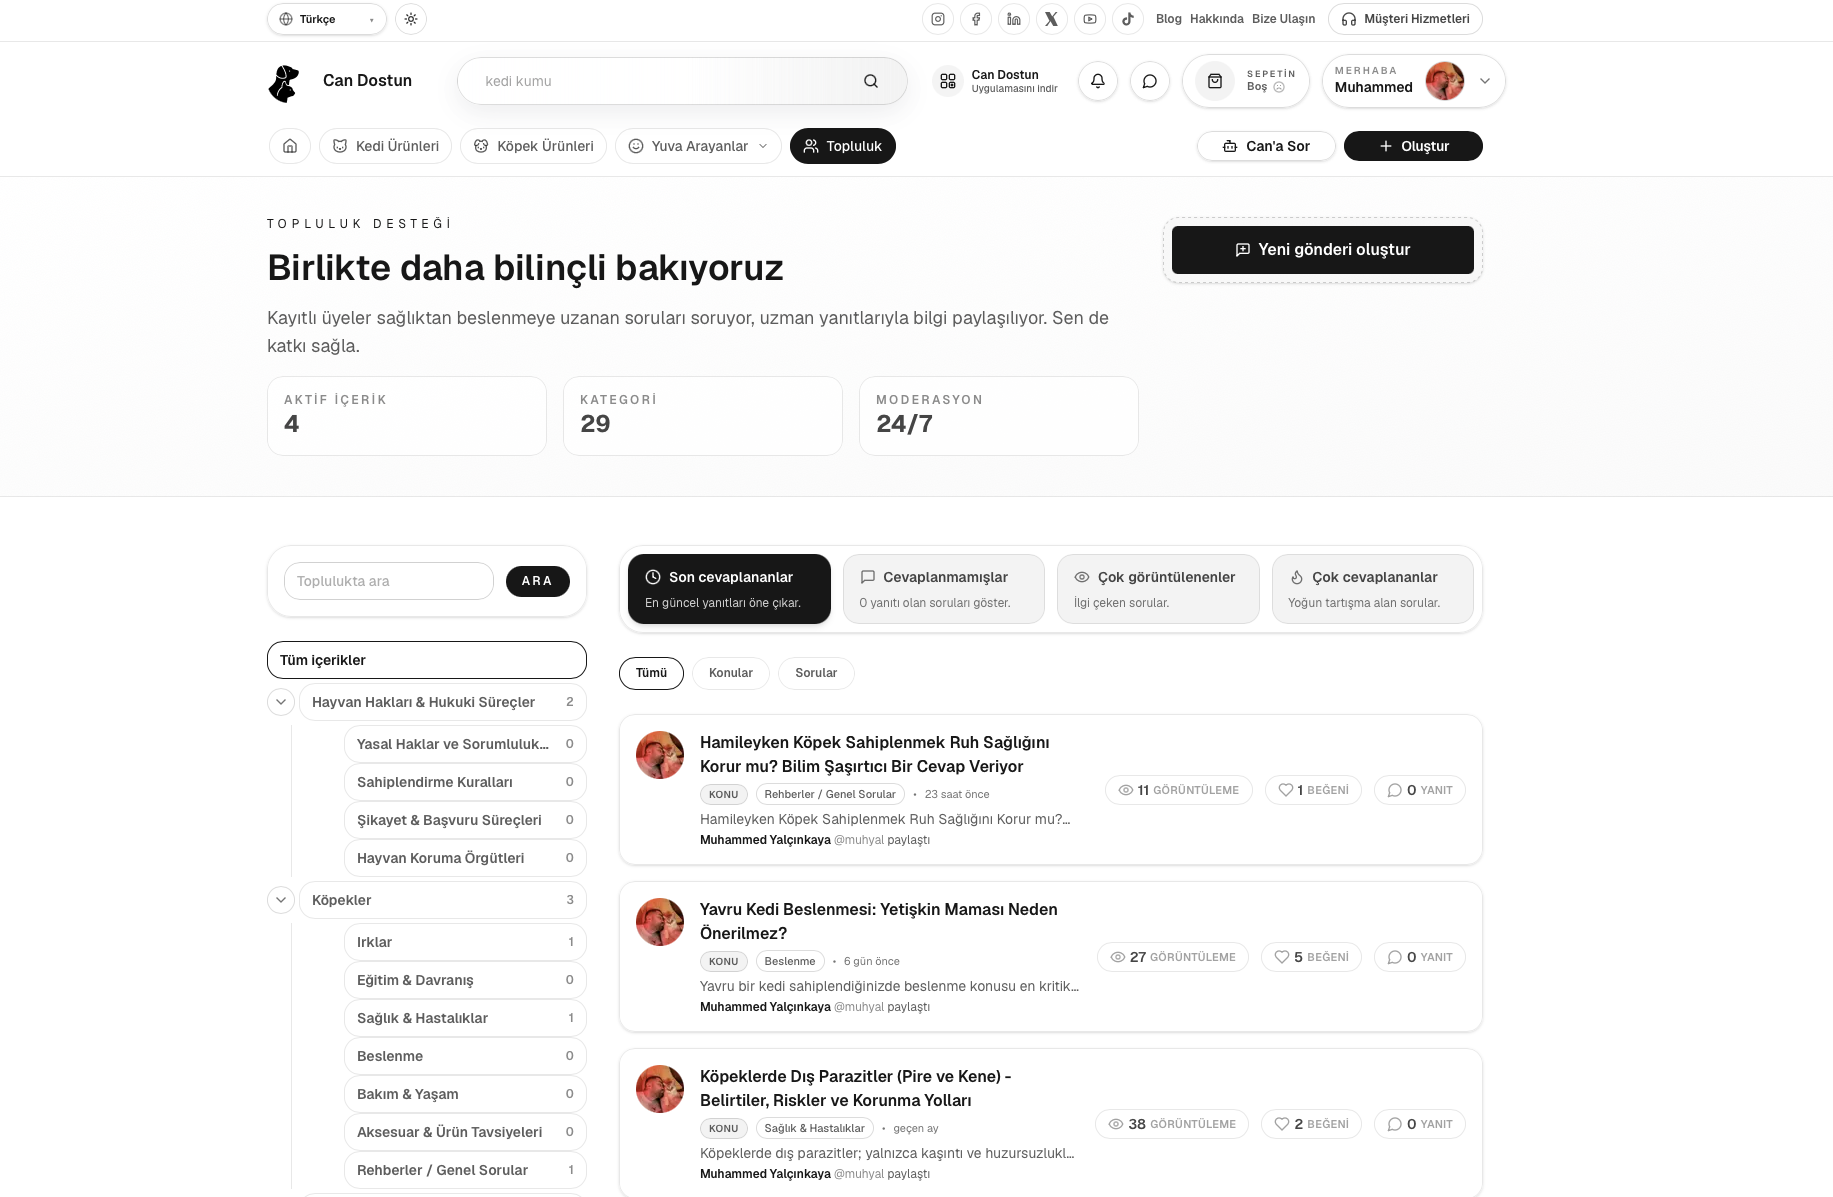Click the search magnifier icon

tap(871, 81)
